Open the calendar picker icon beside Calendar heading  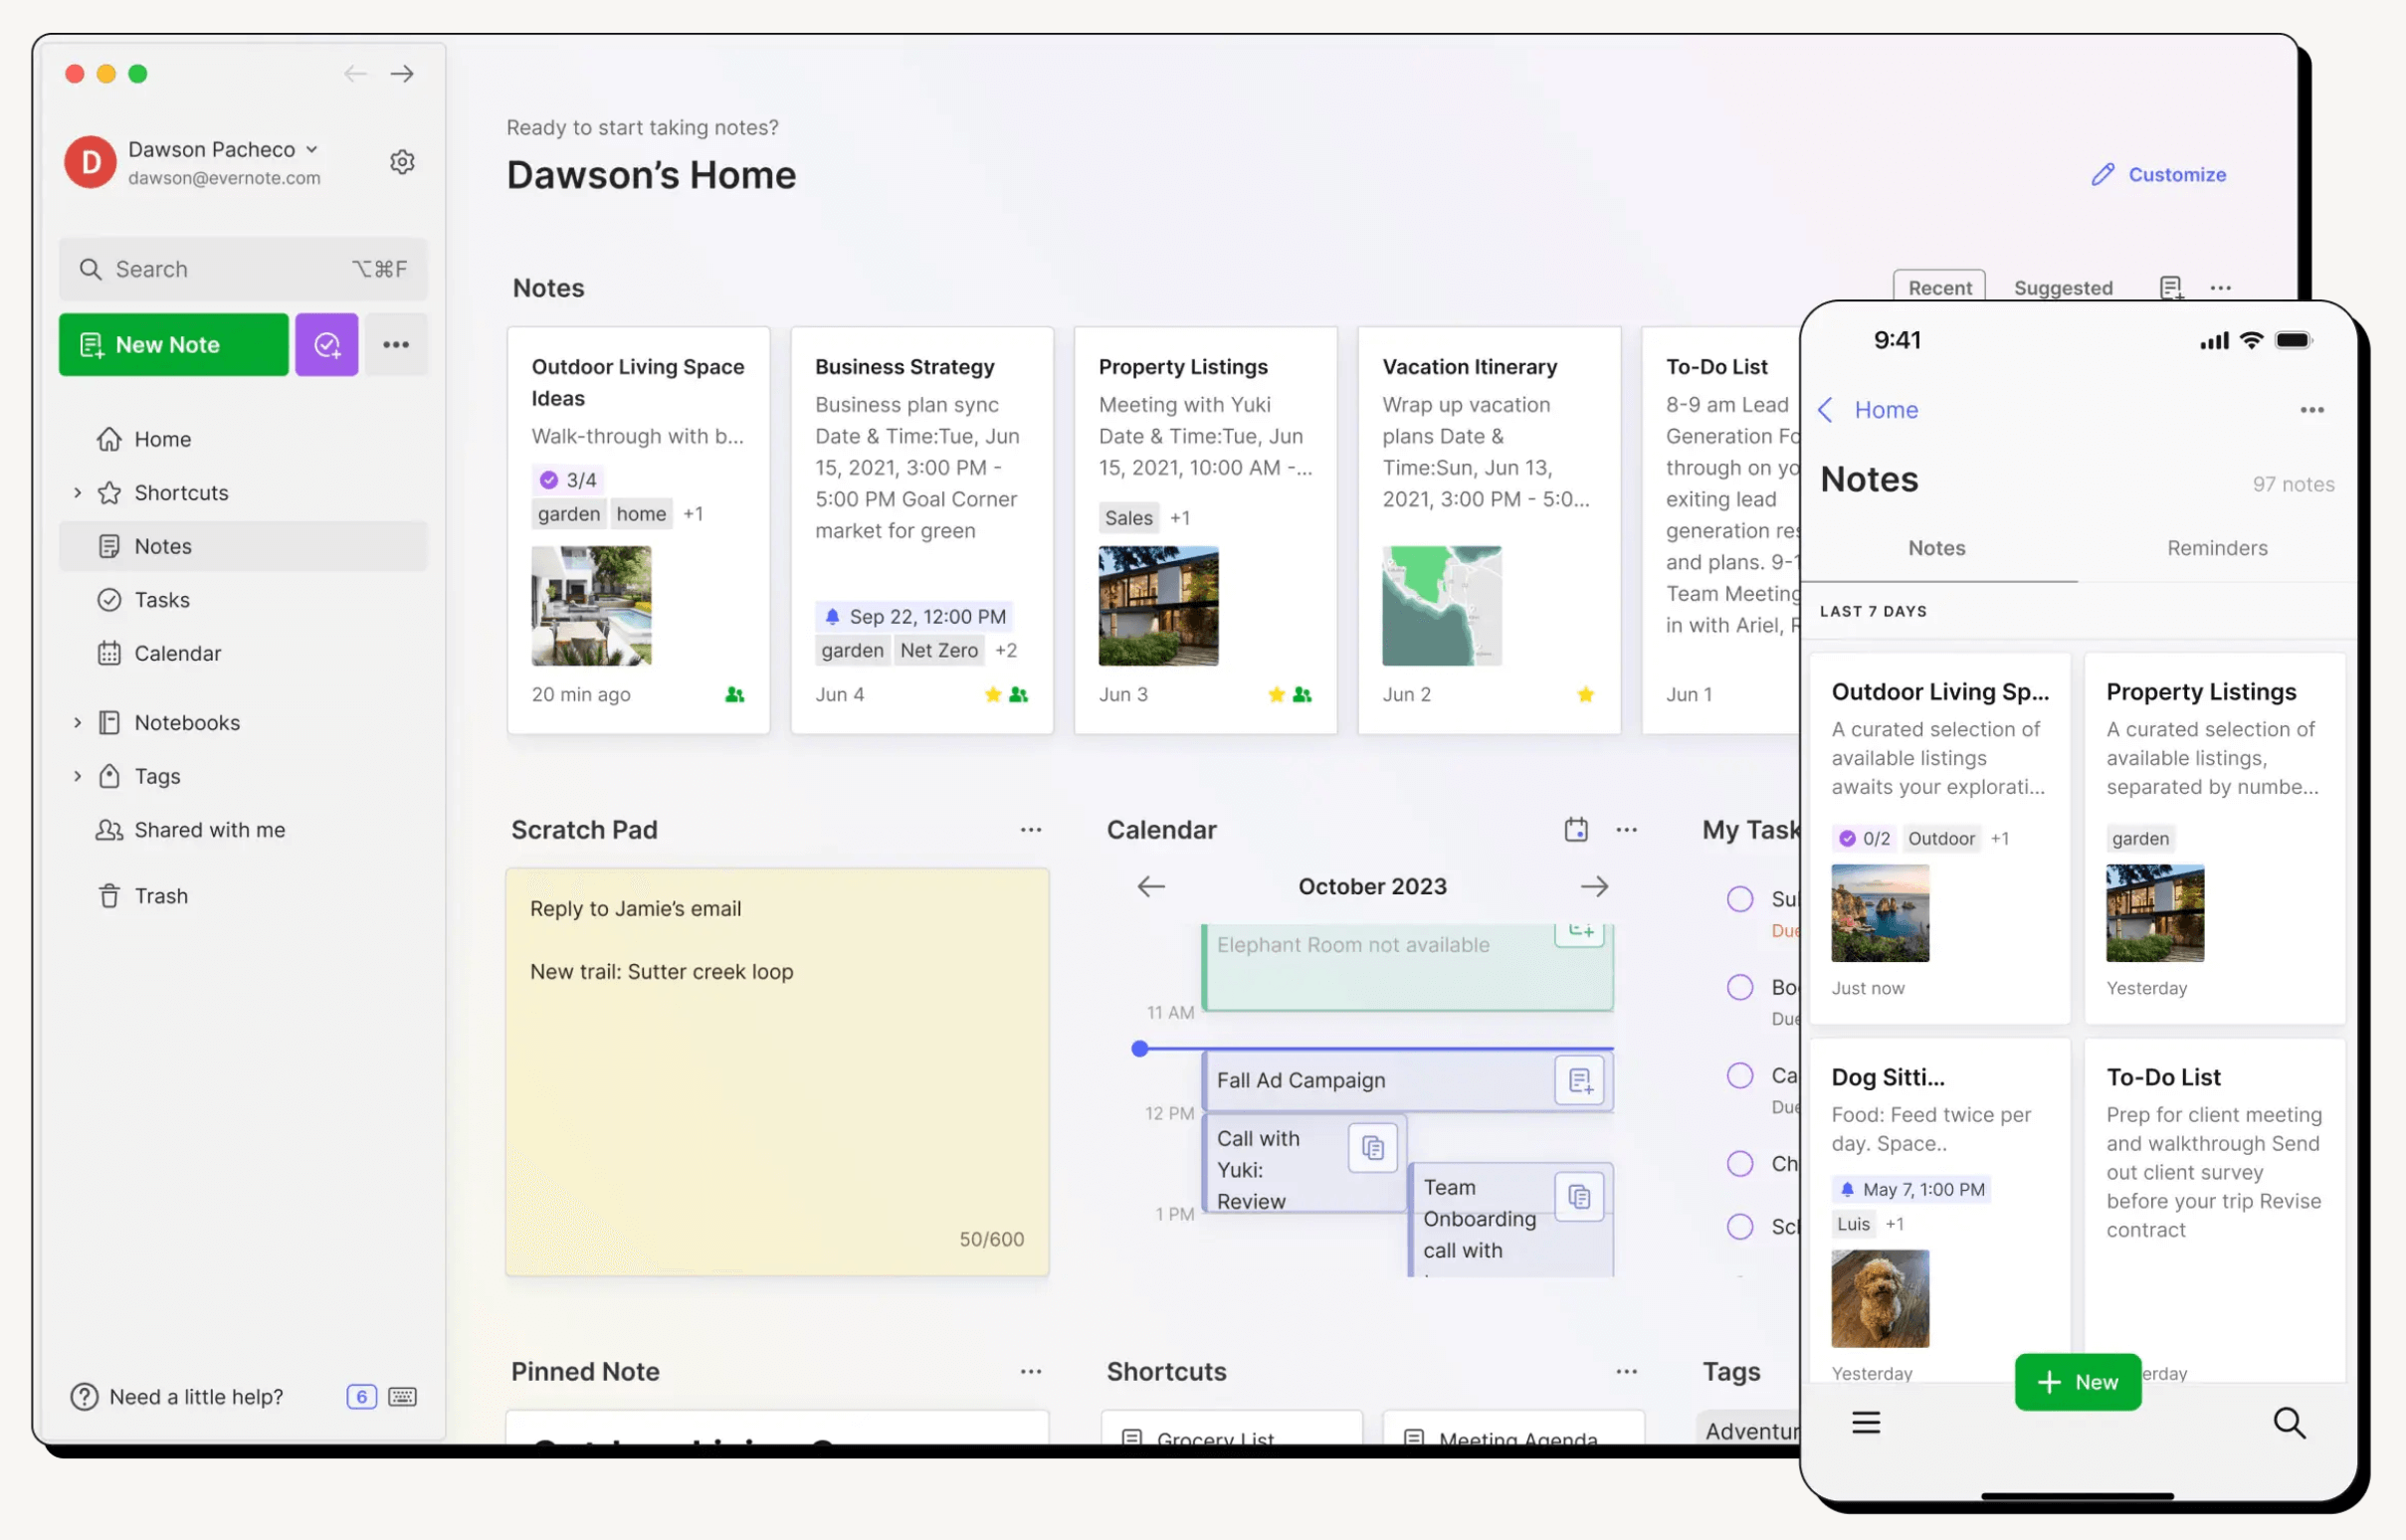1576,829
